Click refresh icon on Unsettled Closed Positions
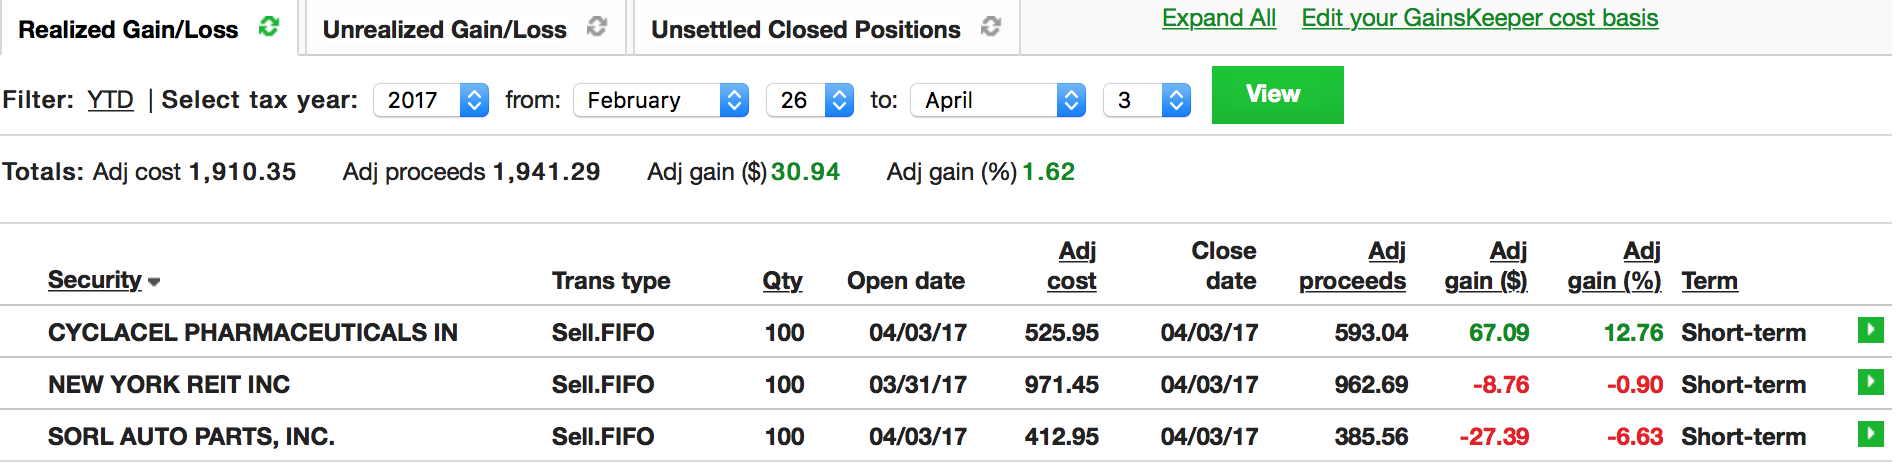This screenshot has height=462, width=1898. point(991,27)
